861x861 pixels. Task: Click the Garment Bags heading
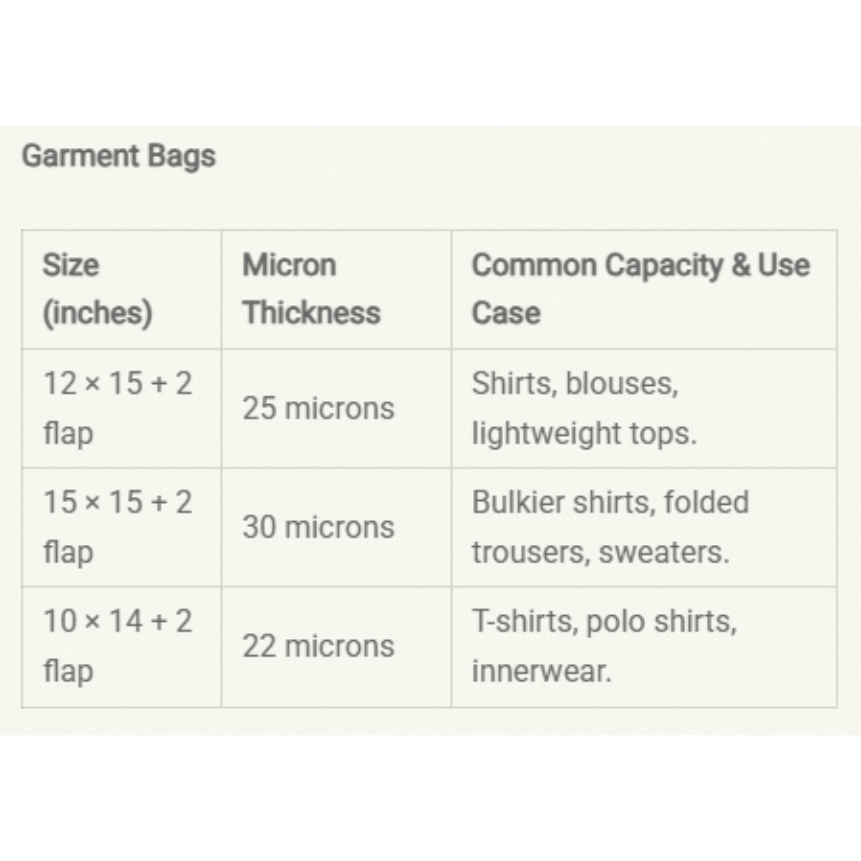click(118, 156)
